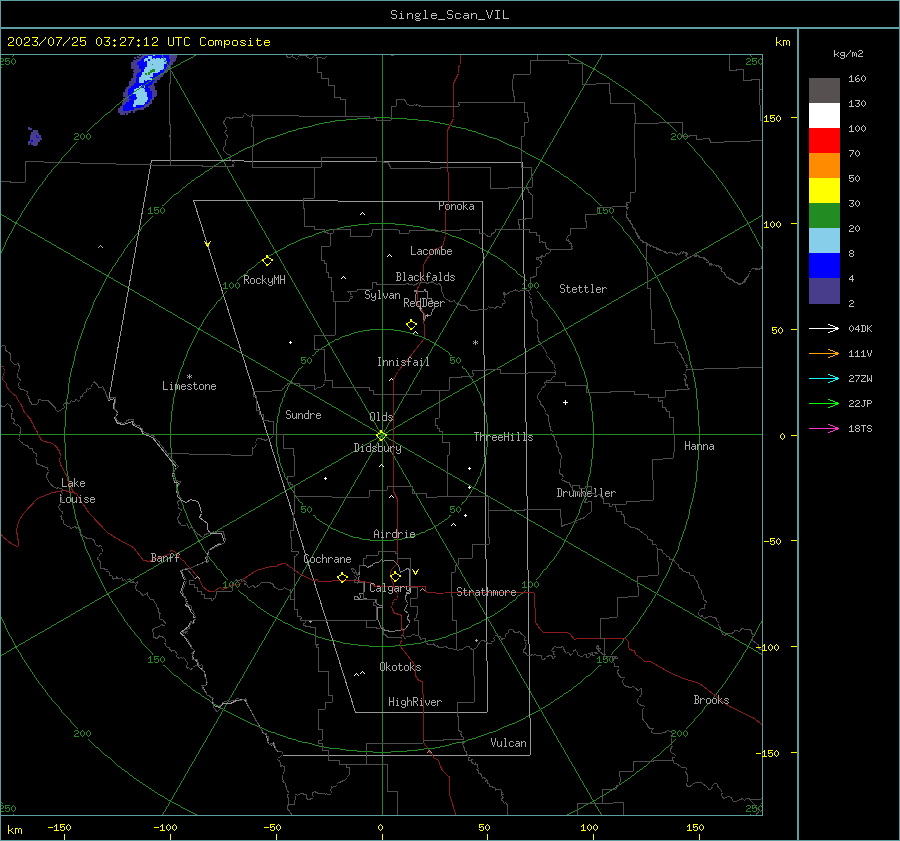
Task: Click the Single_Scan_VIL title text
Action: [449, 15]
